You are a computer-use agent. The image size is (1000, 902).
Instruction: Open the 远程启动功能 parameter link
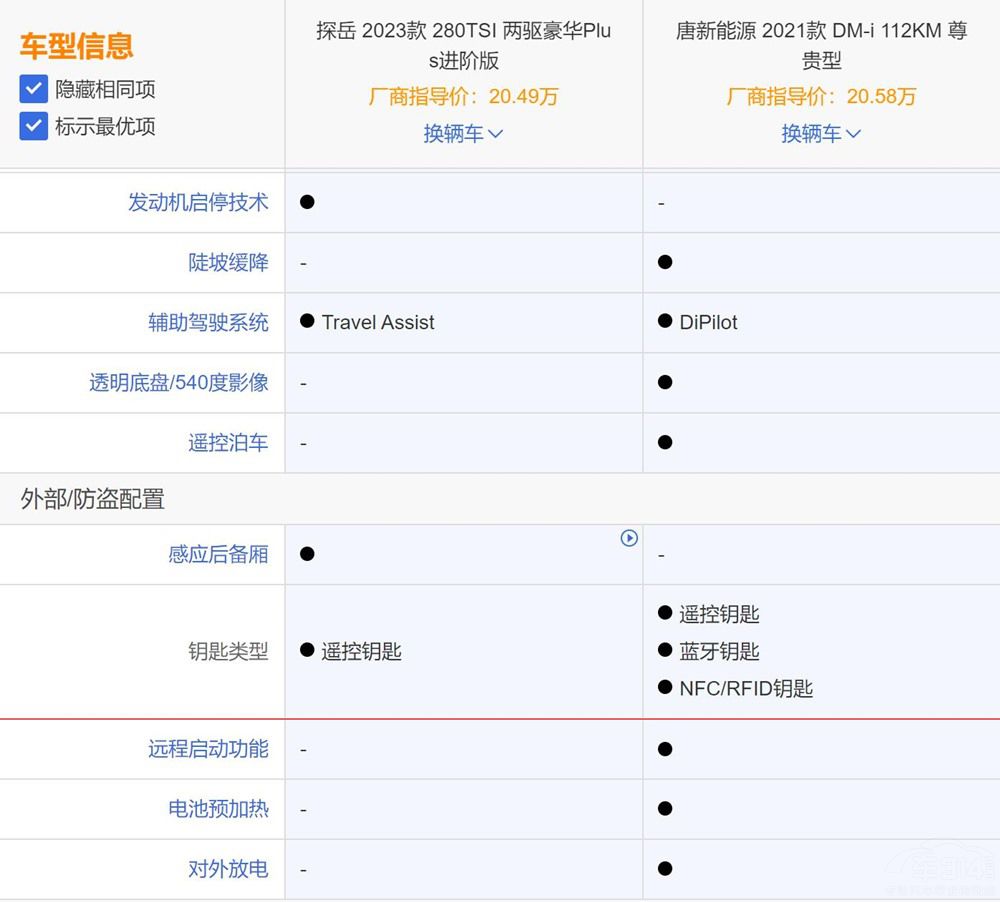pos(208,748)
